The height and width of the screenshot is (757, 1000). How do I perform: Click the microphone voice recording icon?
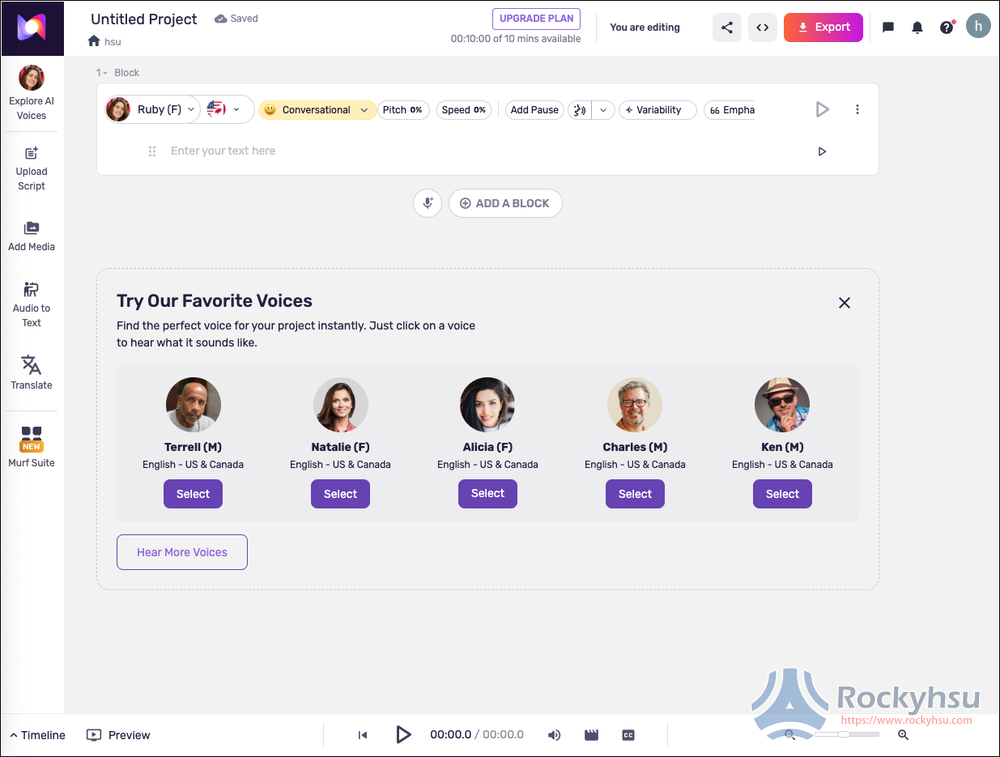coord(427,203)
